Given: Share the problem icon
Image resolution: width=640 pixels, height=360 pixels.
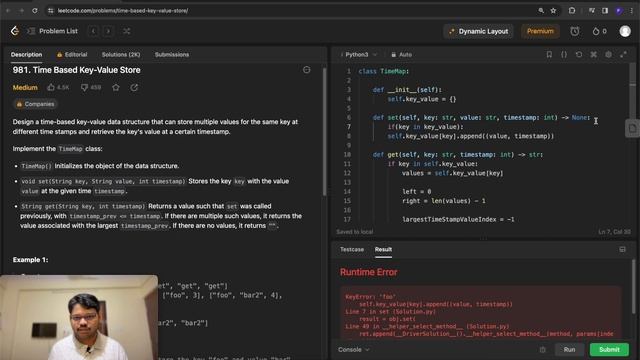Looking at the screenshot, I should click(134, 87).
